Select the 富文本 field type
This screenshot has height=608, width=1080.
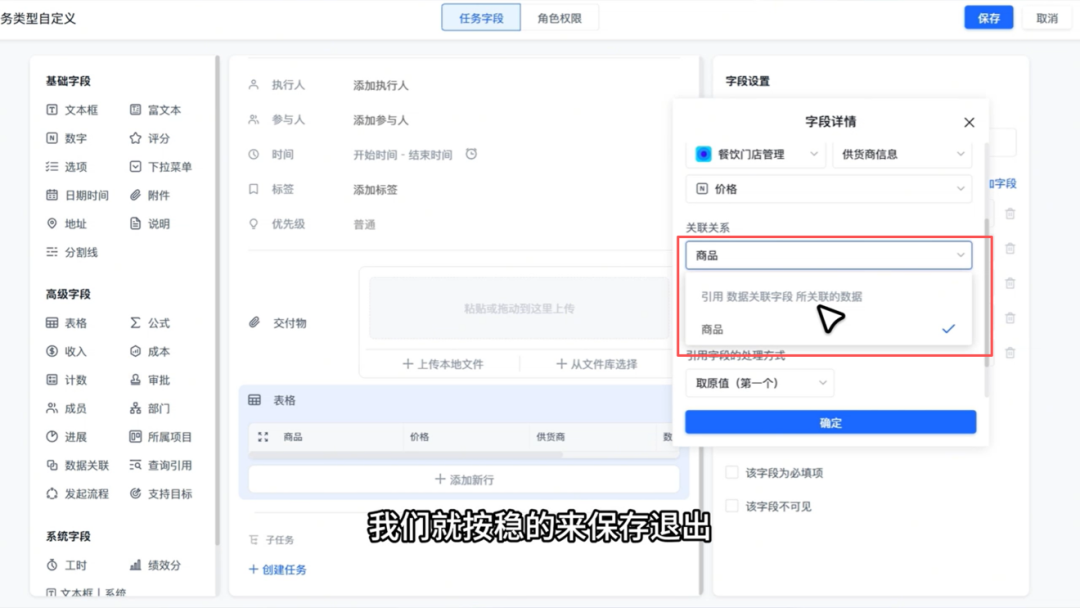[156, 110]
